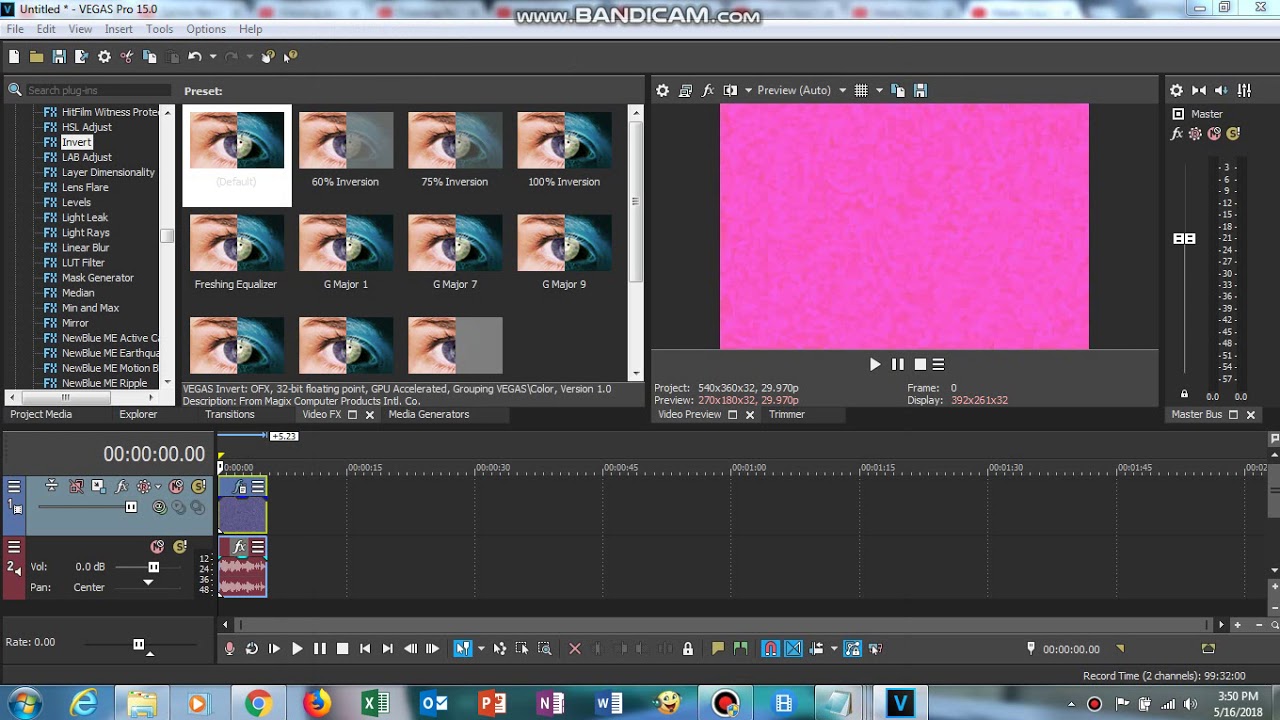This screenshot has width=1280, height=720.
Task: Mute video track 1
Action: tap(176, 486)
